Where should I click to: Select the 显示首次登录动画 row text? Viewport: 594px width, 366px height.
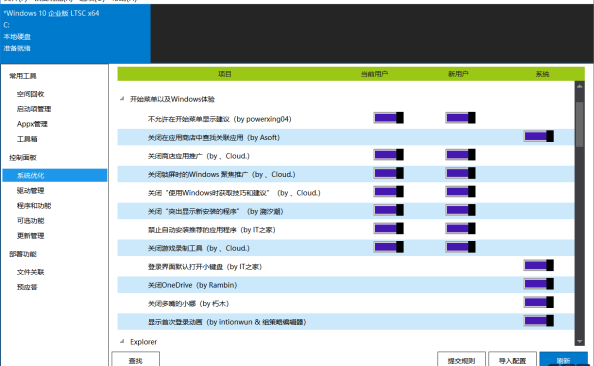[227, 322]
